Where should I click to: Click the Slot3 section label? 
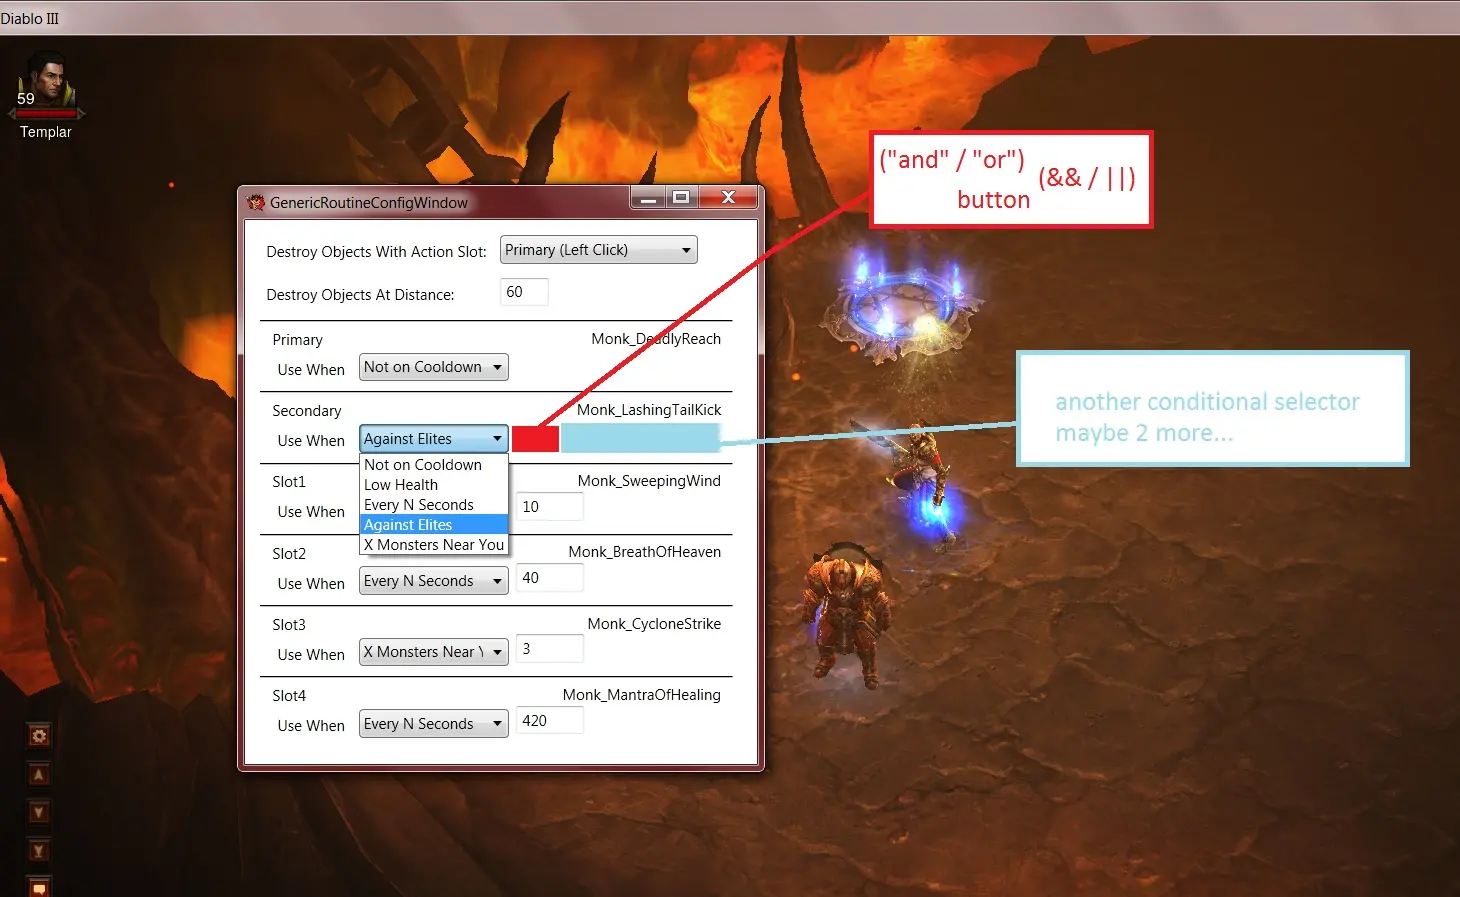pos(289,625)
